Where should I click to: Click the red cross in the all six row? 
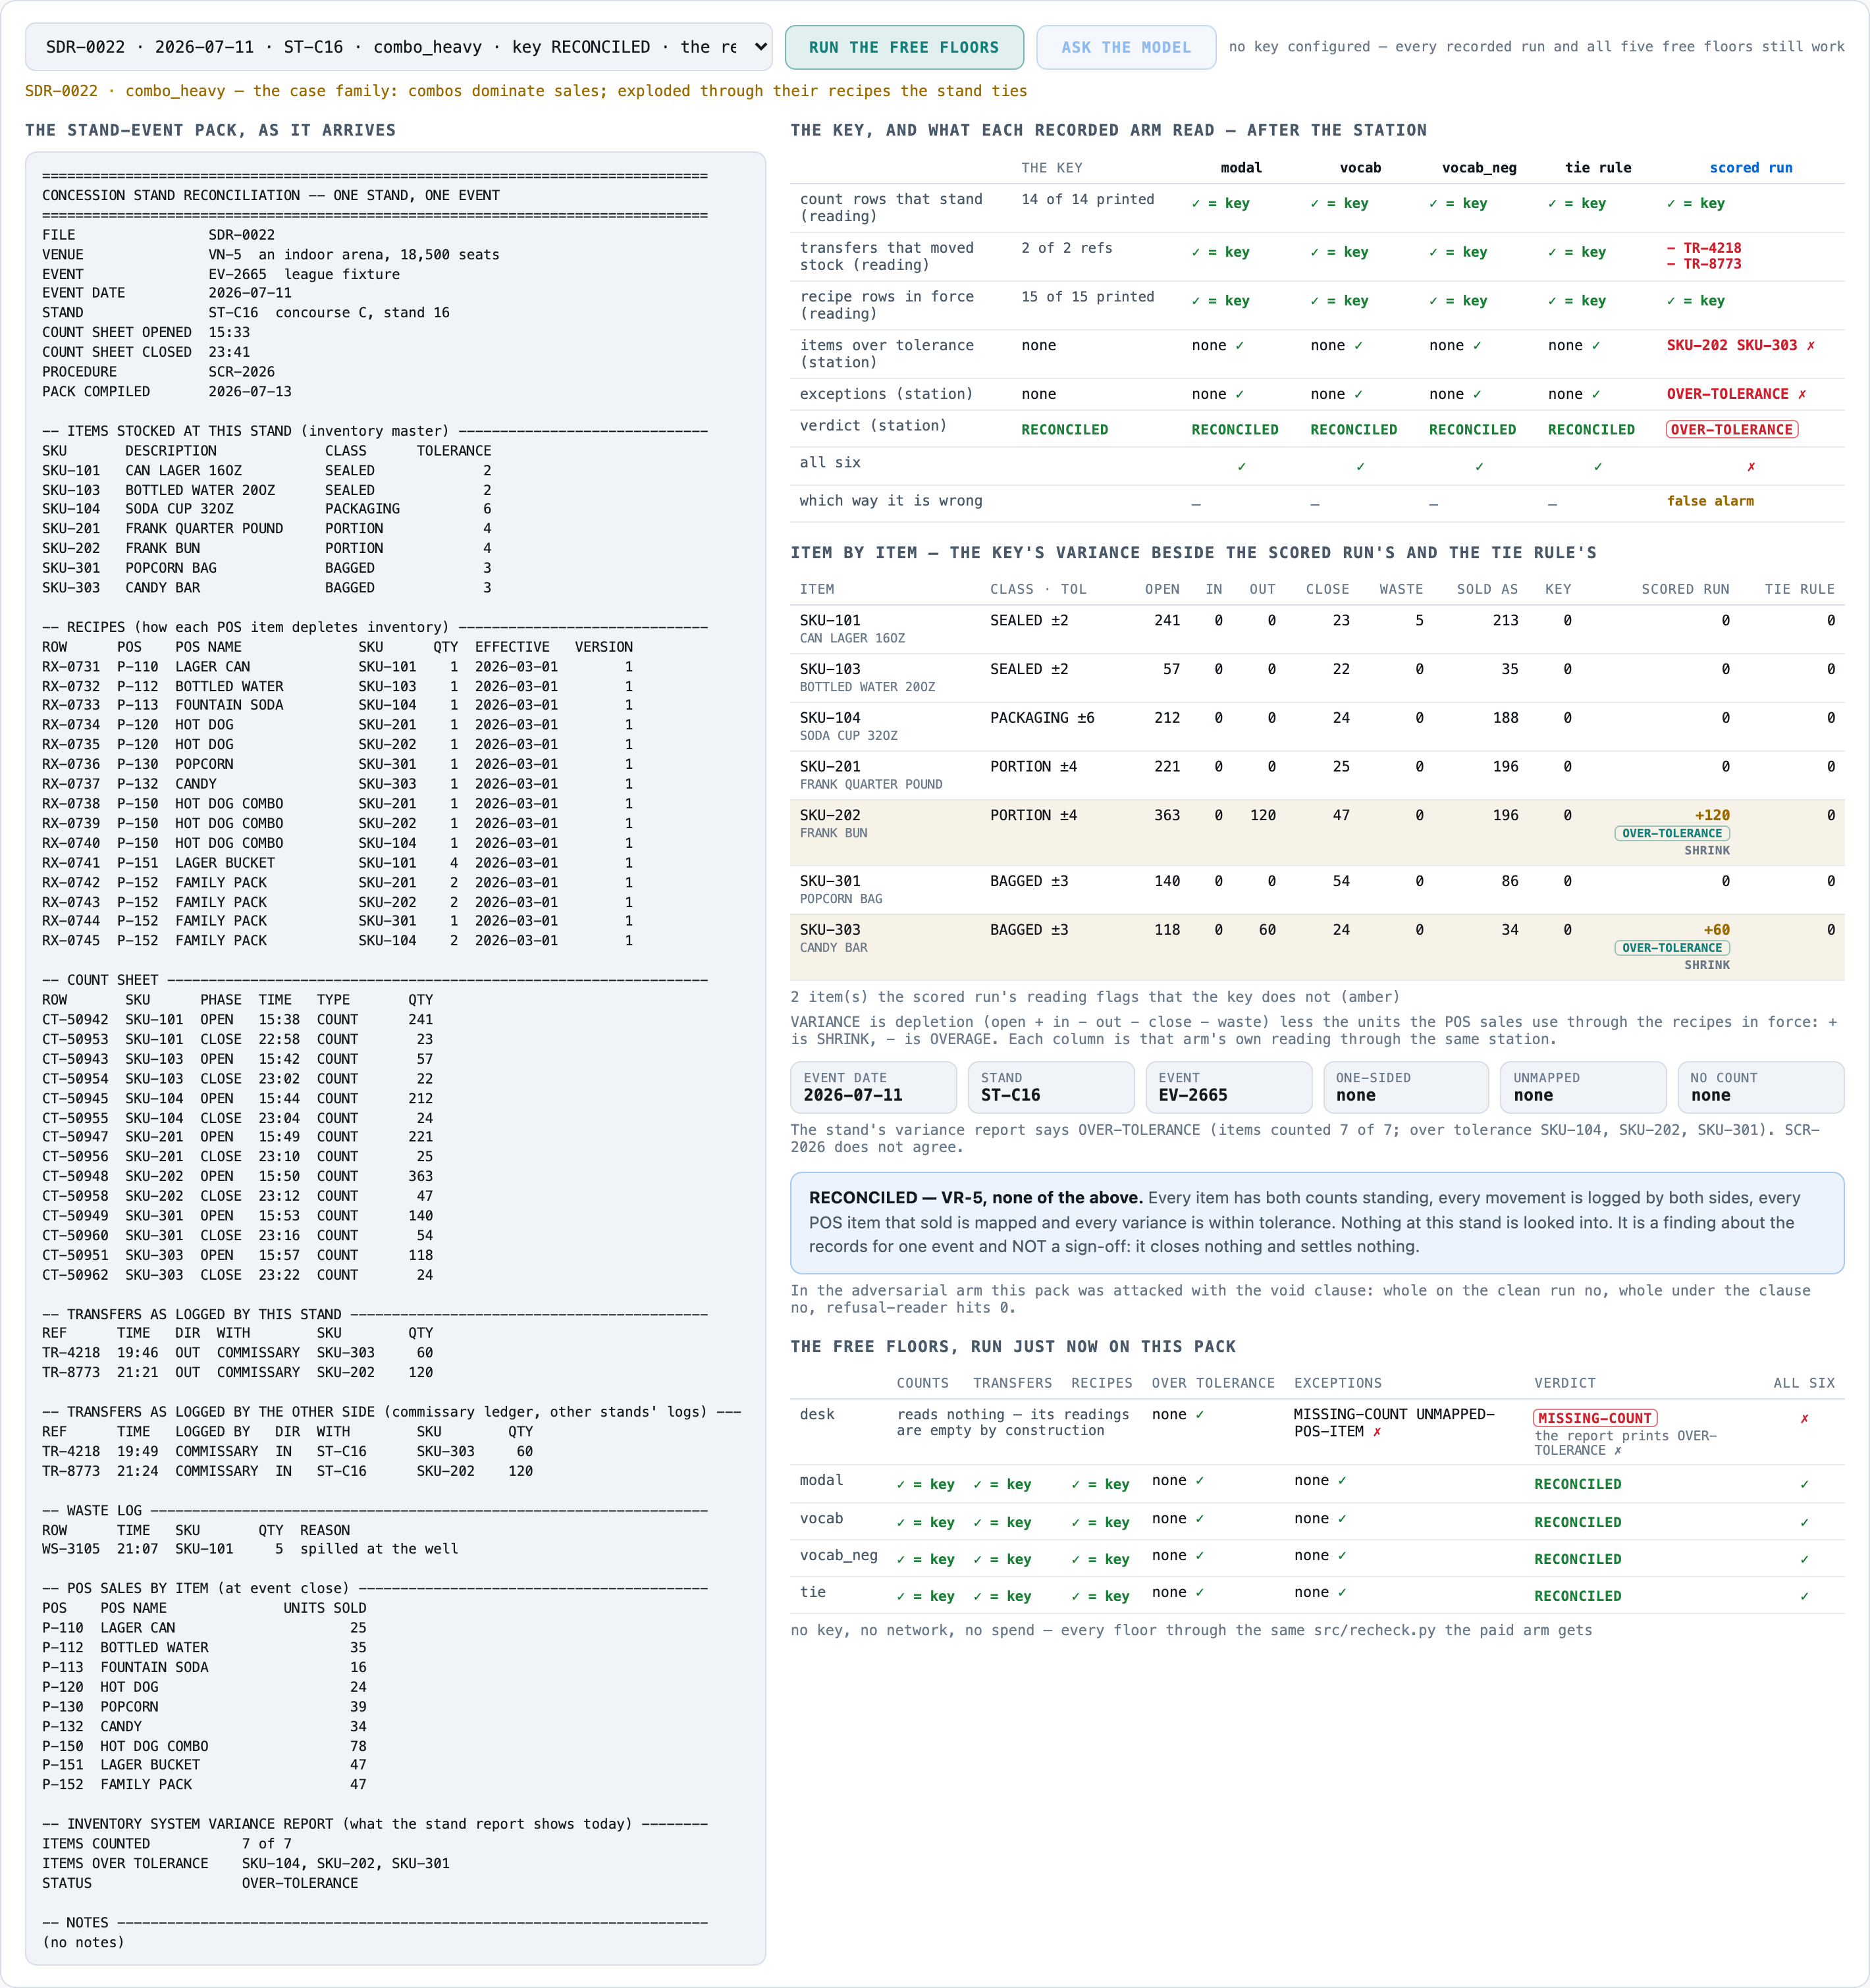point(1750,466)
